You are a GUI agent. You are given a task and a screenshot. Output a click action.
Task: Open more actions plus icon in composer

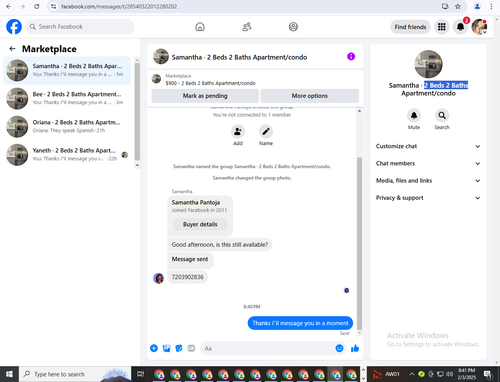(154, 348)
